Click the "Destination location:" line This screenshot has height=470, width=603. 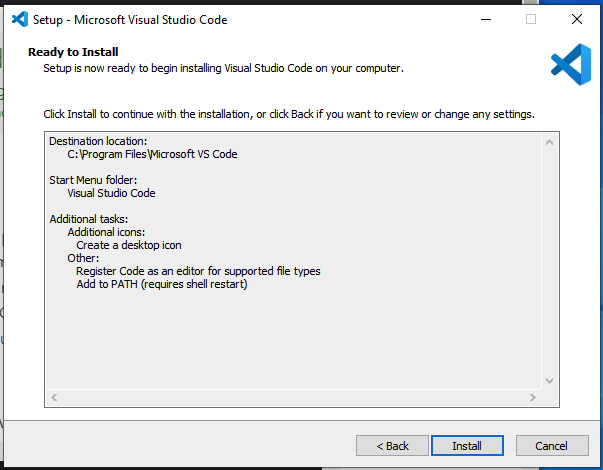[x=96, y=141]
